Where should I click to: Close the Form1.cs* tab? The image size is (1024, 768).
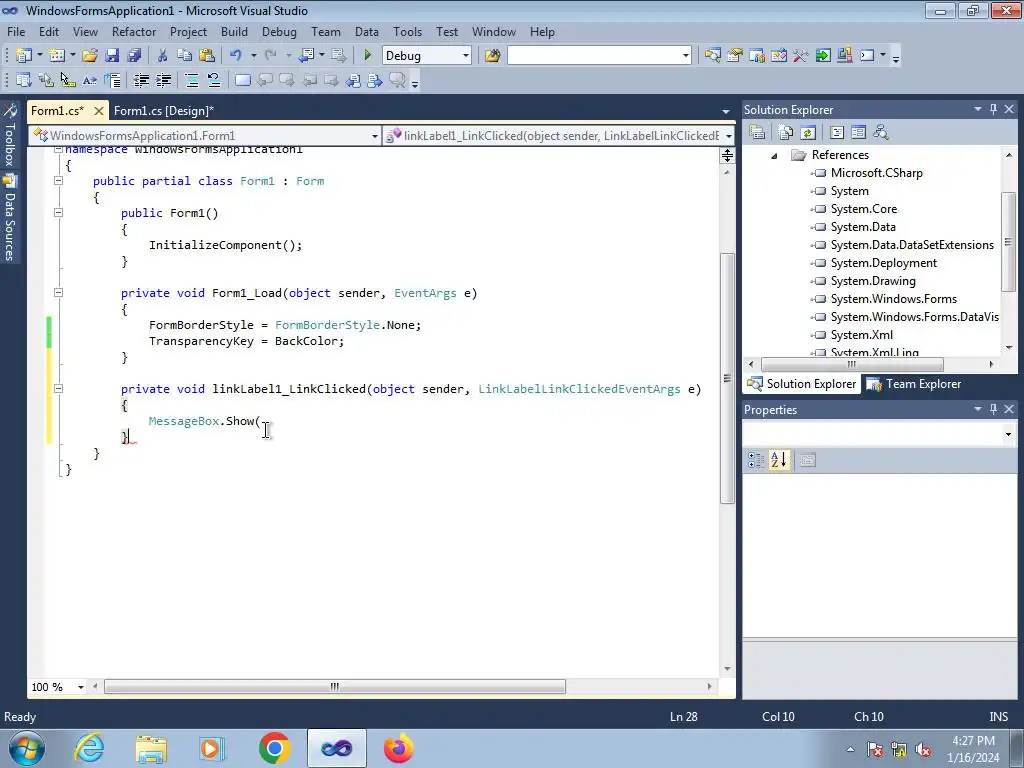tap(99, 110)
